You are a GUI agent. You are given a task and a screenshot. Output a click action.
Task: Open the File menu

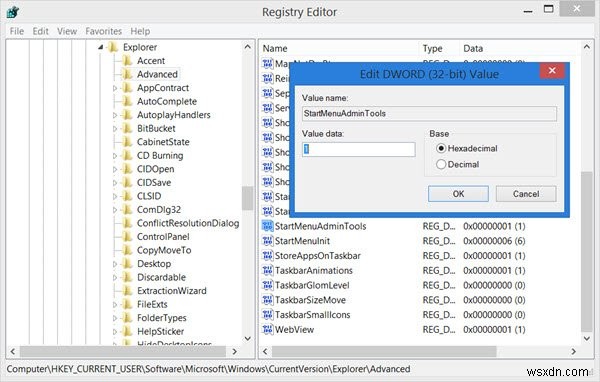(x=17, y=31)
